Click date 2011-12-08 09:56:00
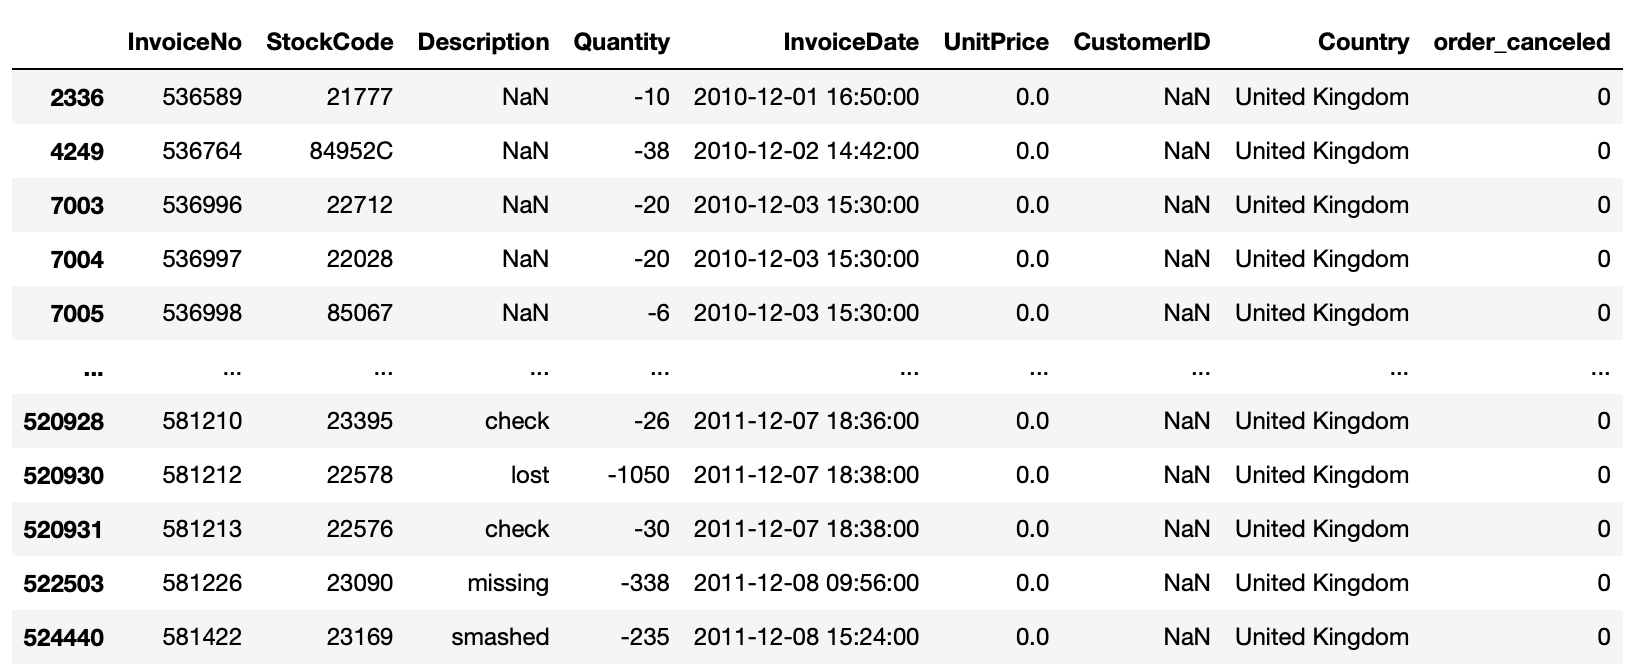 [806, 583]
